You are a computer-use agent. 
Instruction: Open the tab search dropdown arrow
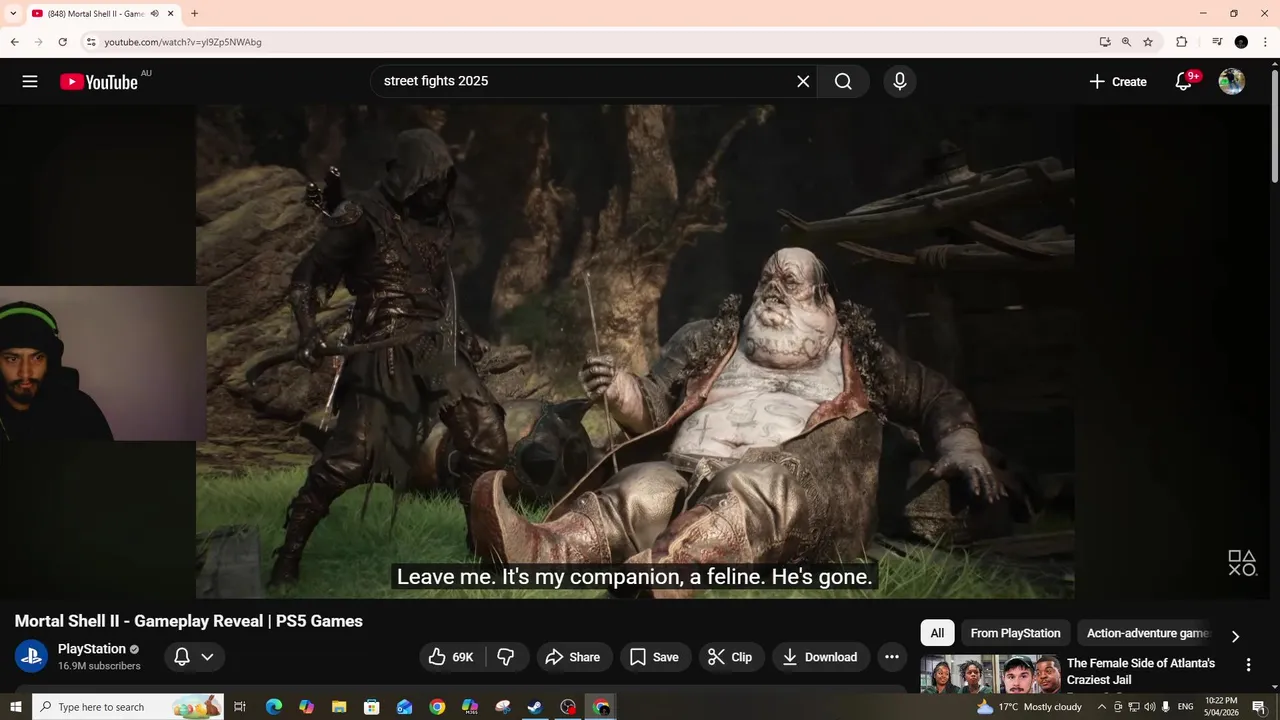(x=13, y=14)
